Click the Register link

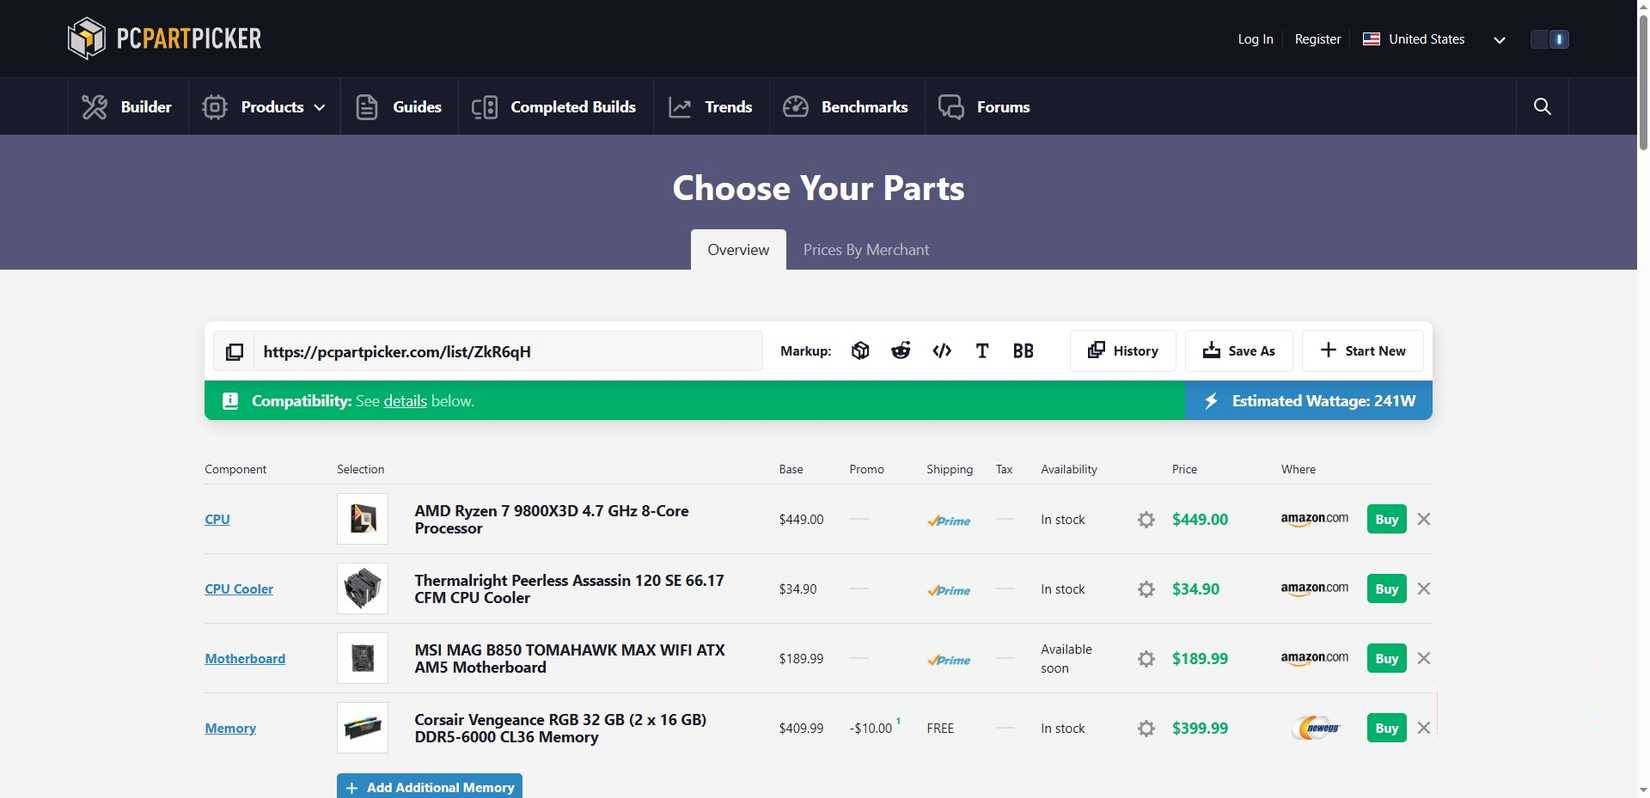(1318, 39)
